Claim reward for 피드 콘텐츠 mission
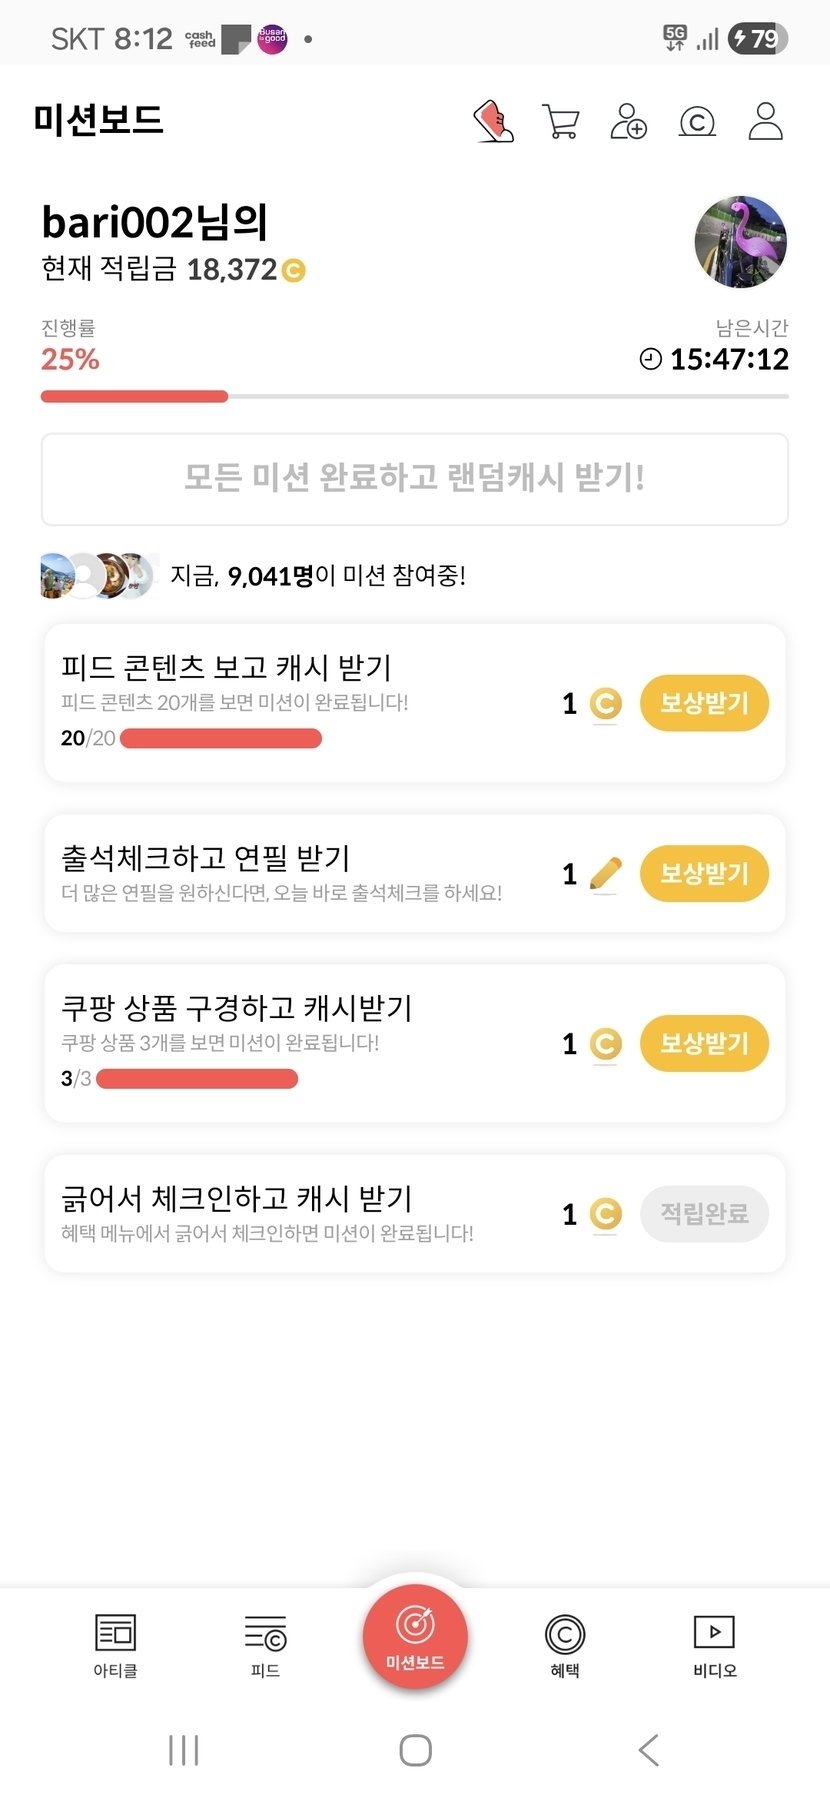The image size is (830, 1798). click(704, 703)
